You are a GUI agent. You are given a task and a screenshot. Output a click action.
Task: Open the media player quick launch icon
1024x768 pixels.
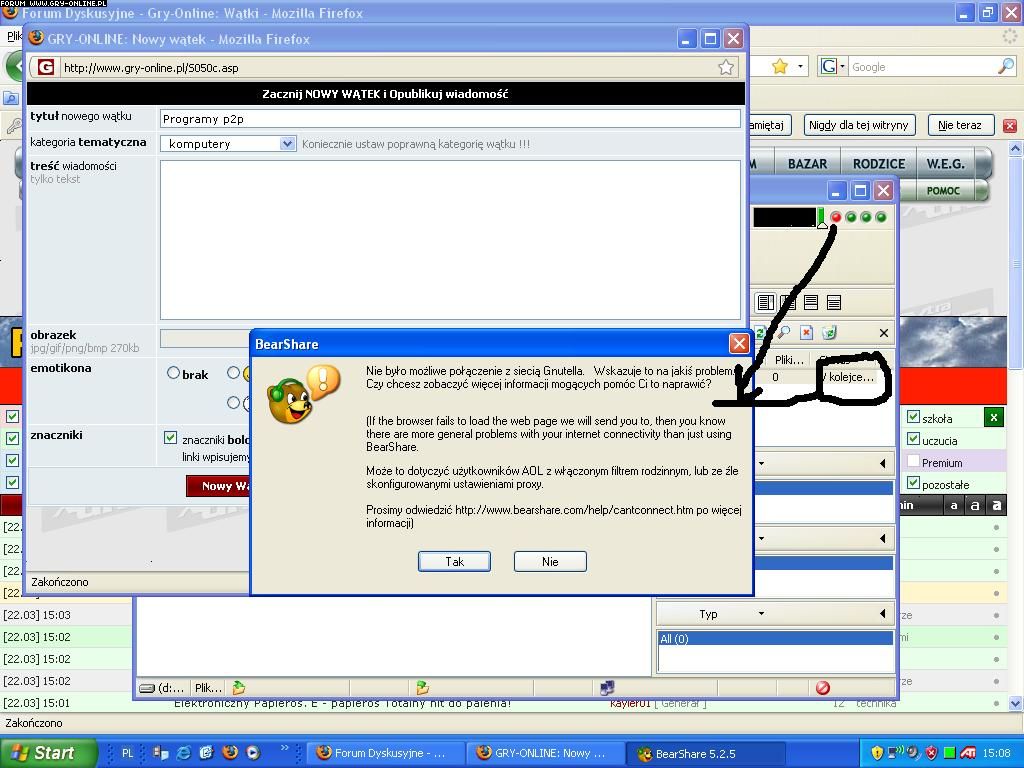pyautogui.click(x=253, y=753)
